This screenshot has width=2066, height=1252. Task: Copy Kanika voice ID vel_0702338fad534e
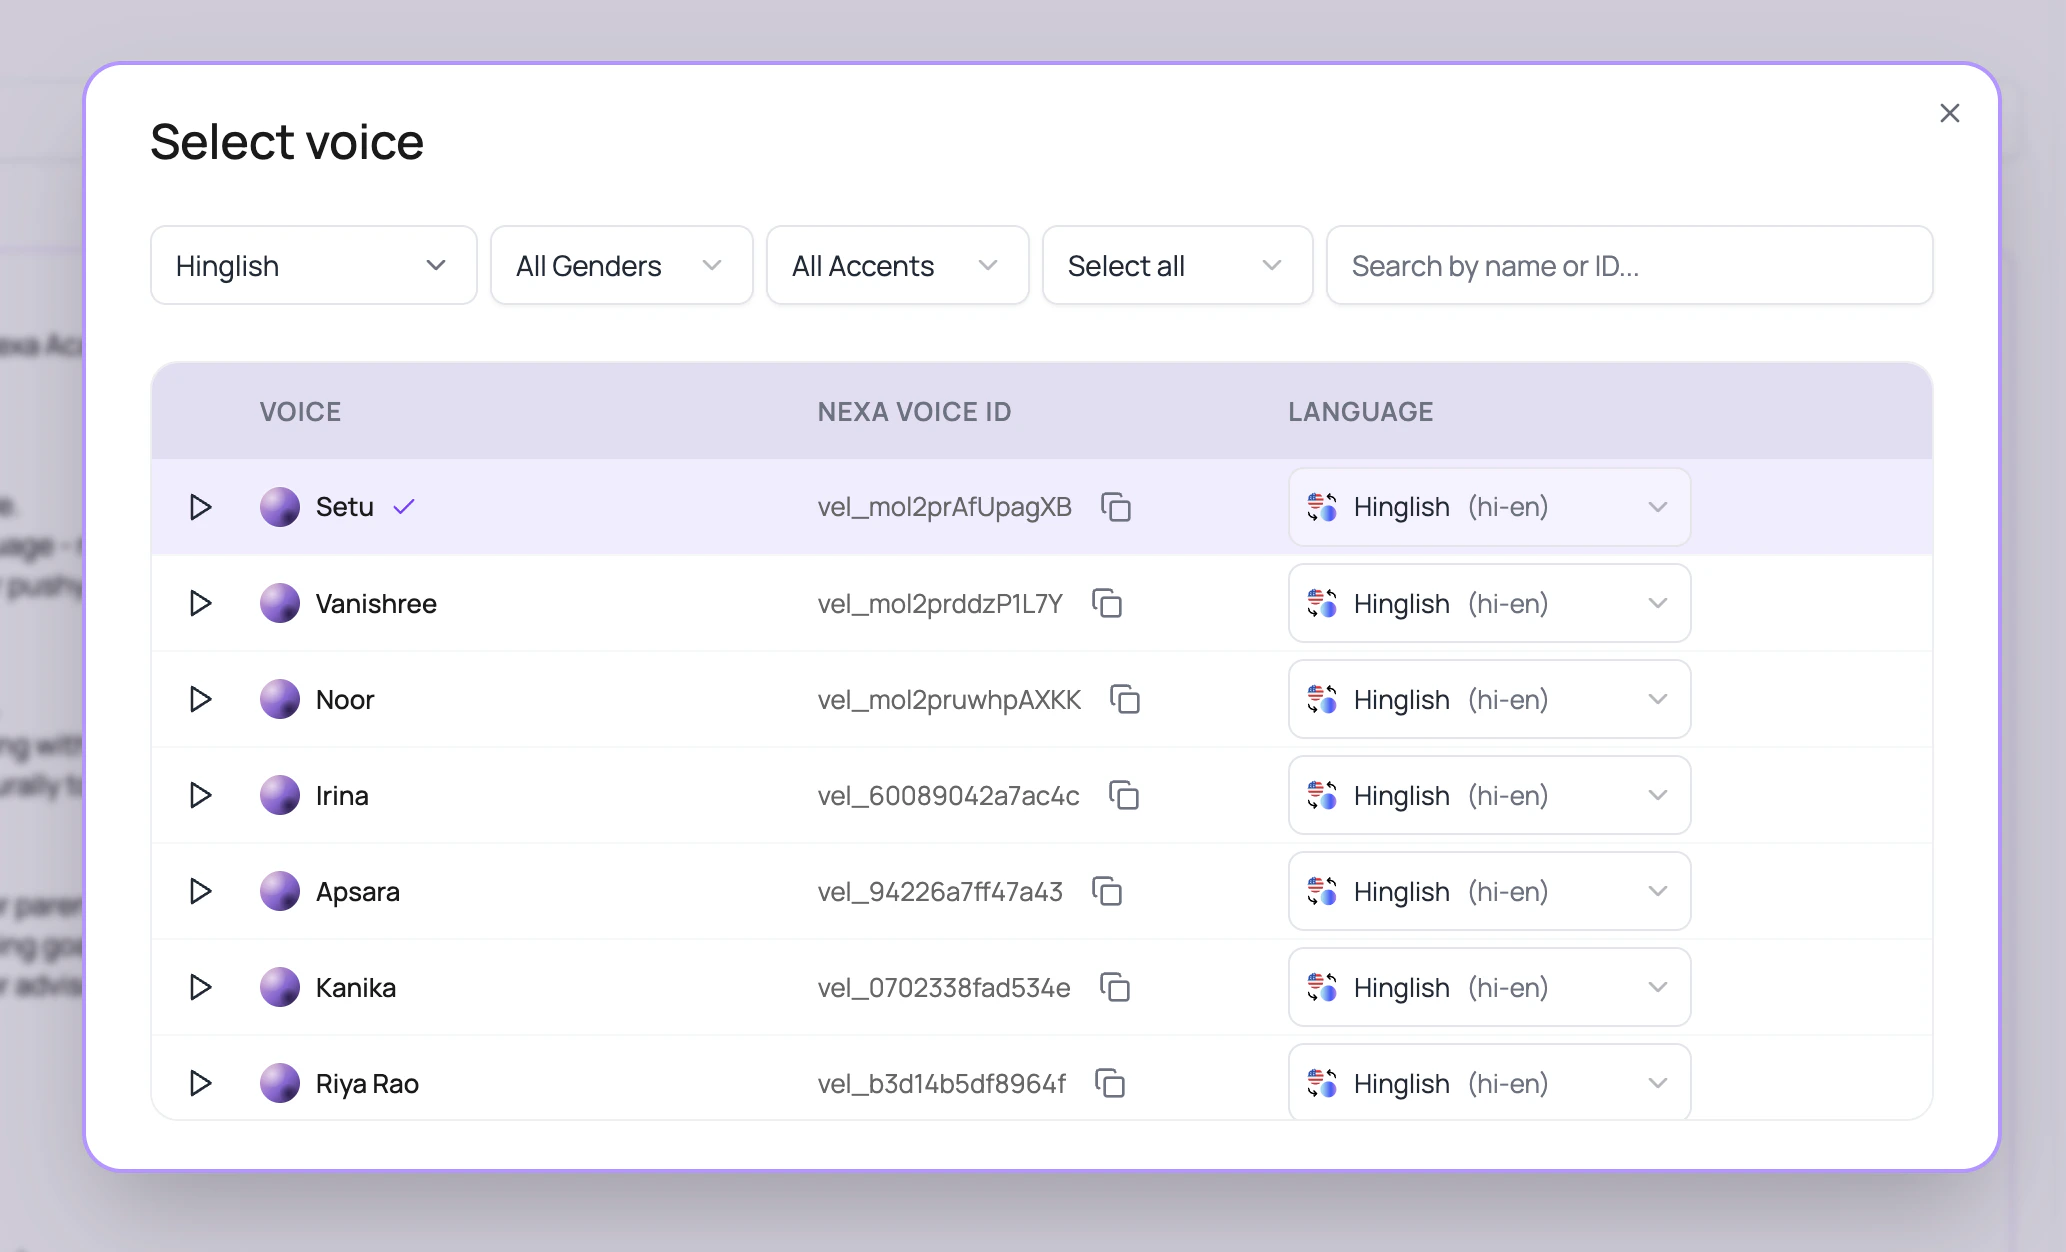[x=1115, y=987]
